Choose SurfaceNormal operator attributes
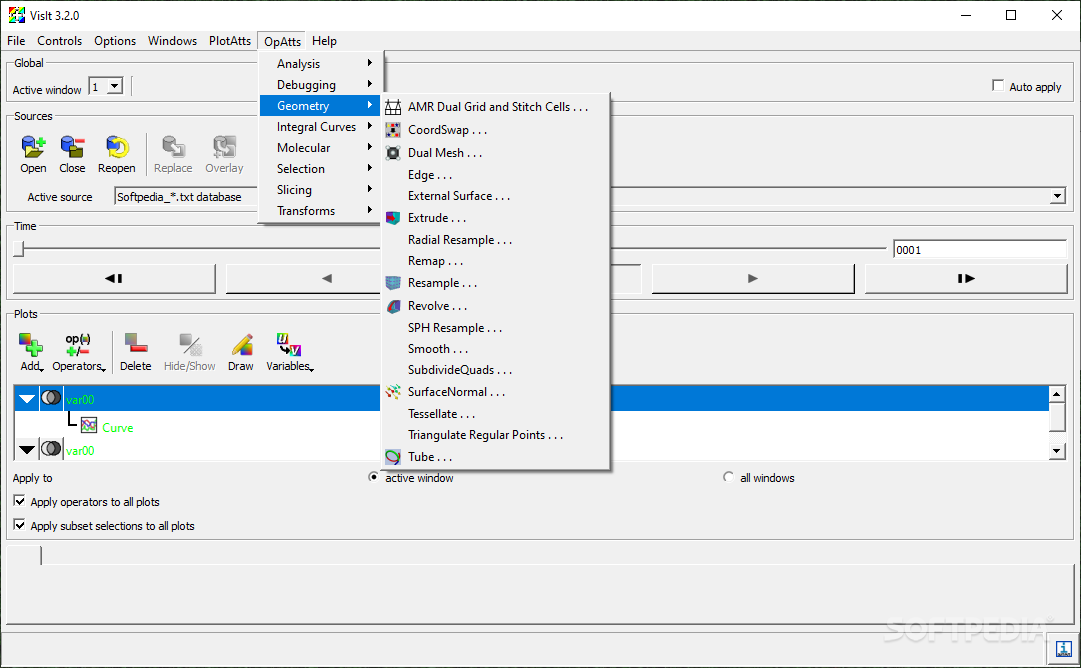1081x668 pixels. (x=495, y=392)
